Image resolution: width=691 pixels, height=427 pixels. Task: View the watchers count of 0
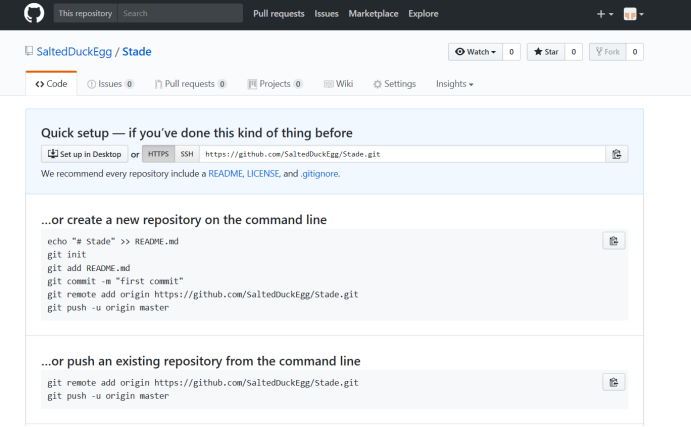511,52
